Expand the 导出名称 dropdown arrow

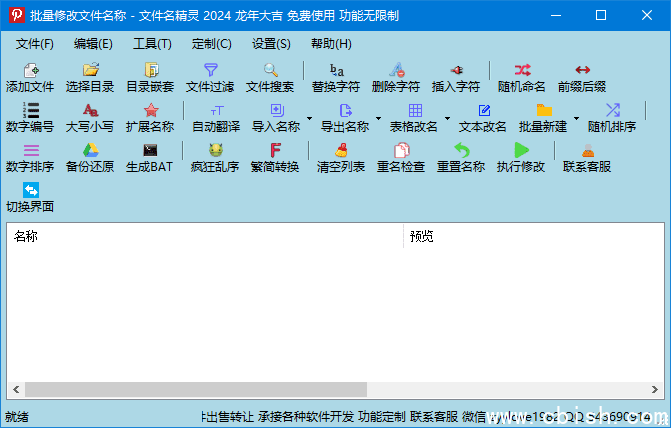click(378, 118)
